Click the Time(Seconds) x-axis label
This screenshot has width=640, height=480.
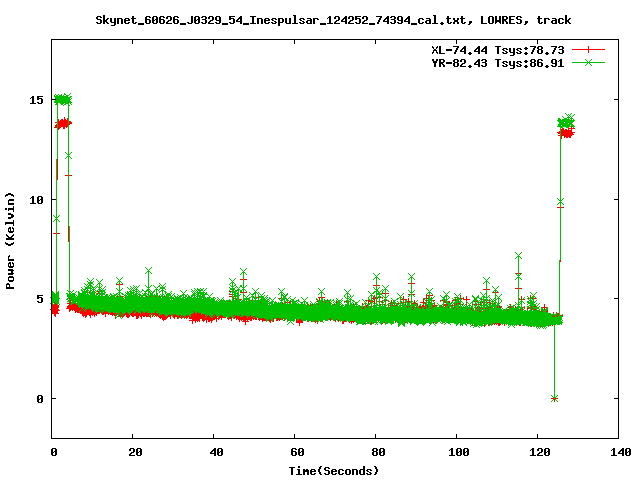(x=333, y=471)
